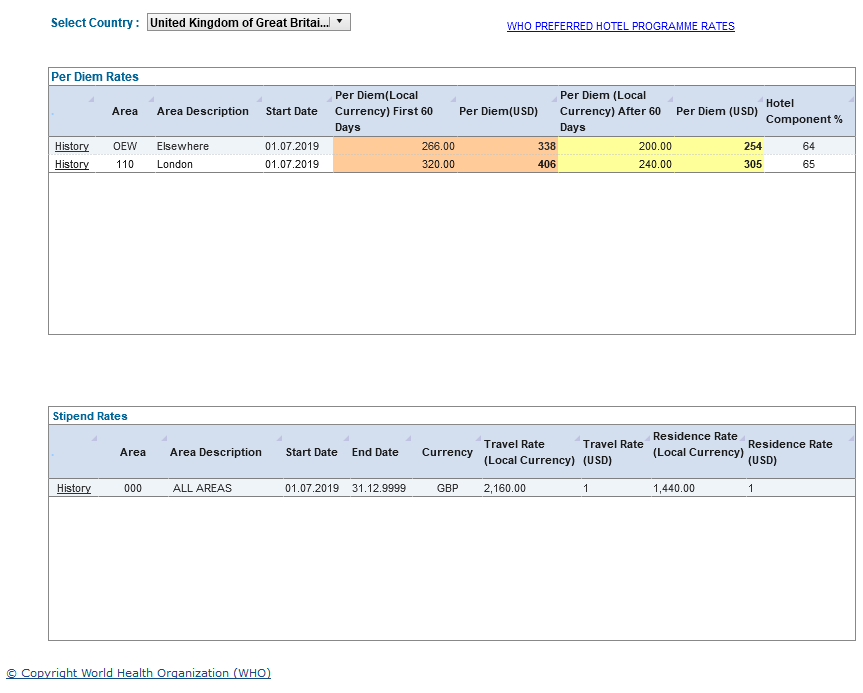
Task: Sort Stipend table by Area header
Action: click(x=133, y=452)
